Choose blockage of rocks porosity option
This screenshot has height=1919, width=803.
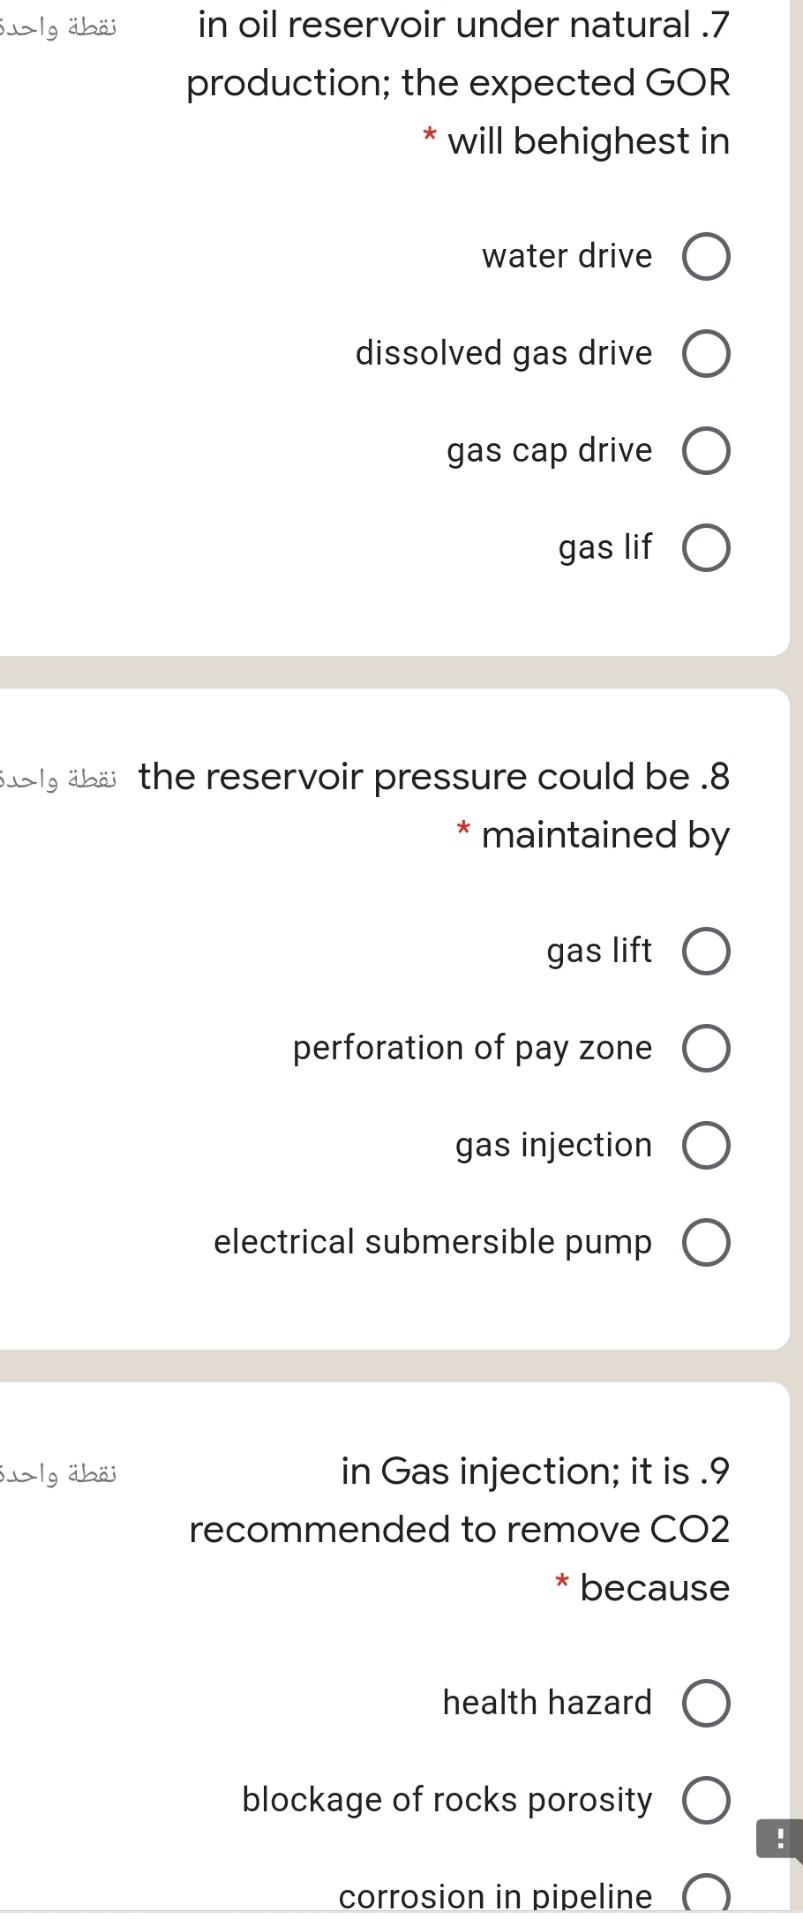pyautogui.click(x=705, y=1799)
